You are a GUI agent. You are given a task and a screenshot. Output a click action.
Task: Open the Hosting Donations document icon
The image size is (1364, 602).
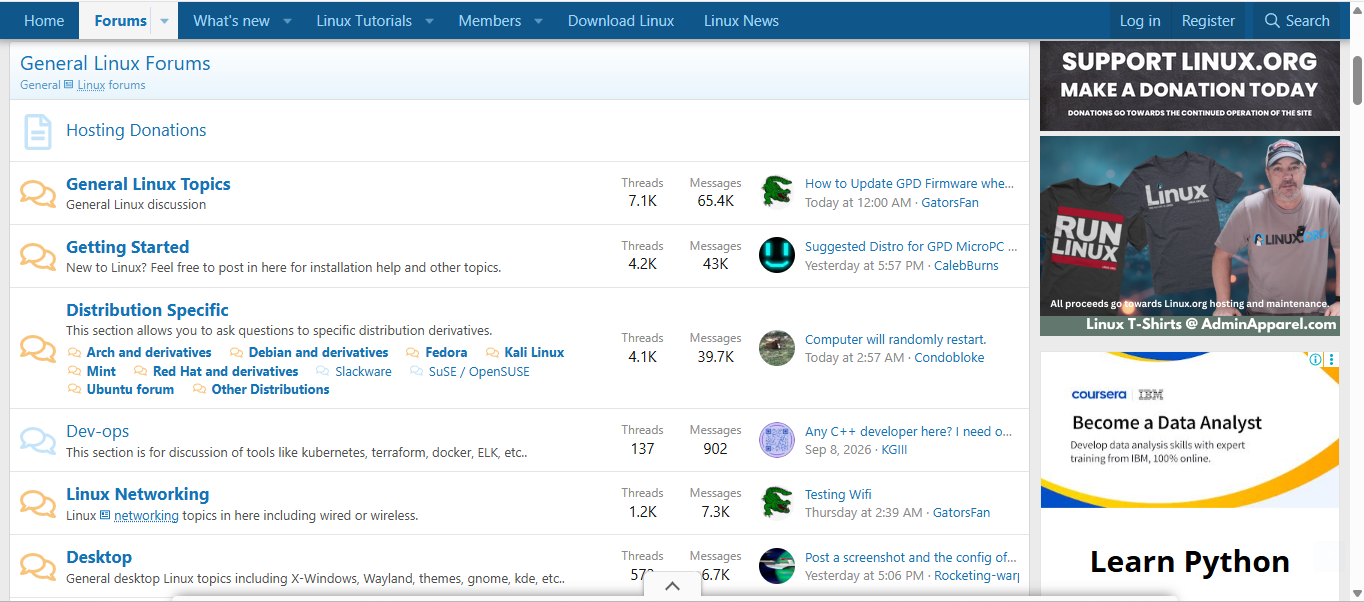(37, 131)
